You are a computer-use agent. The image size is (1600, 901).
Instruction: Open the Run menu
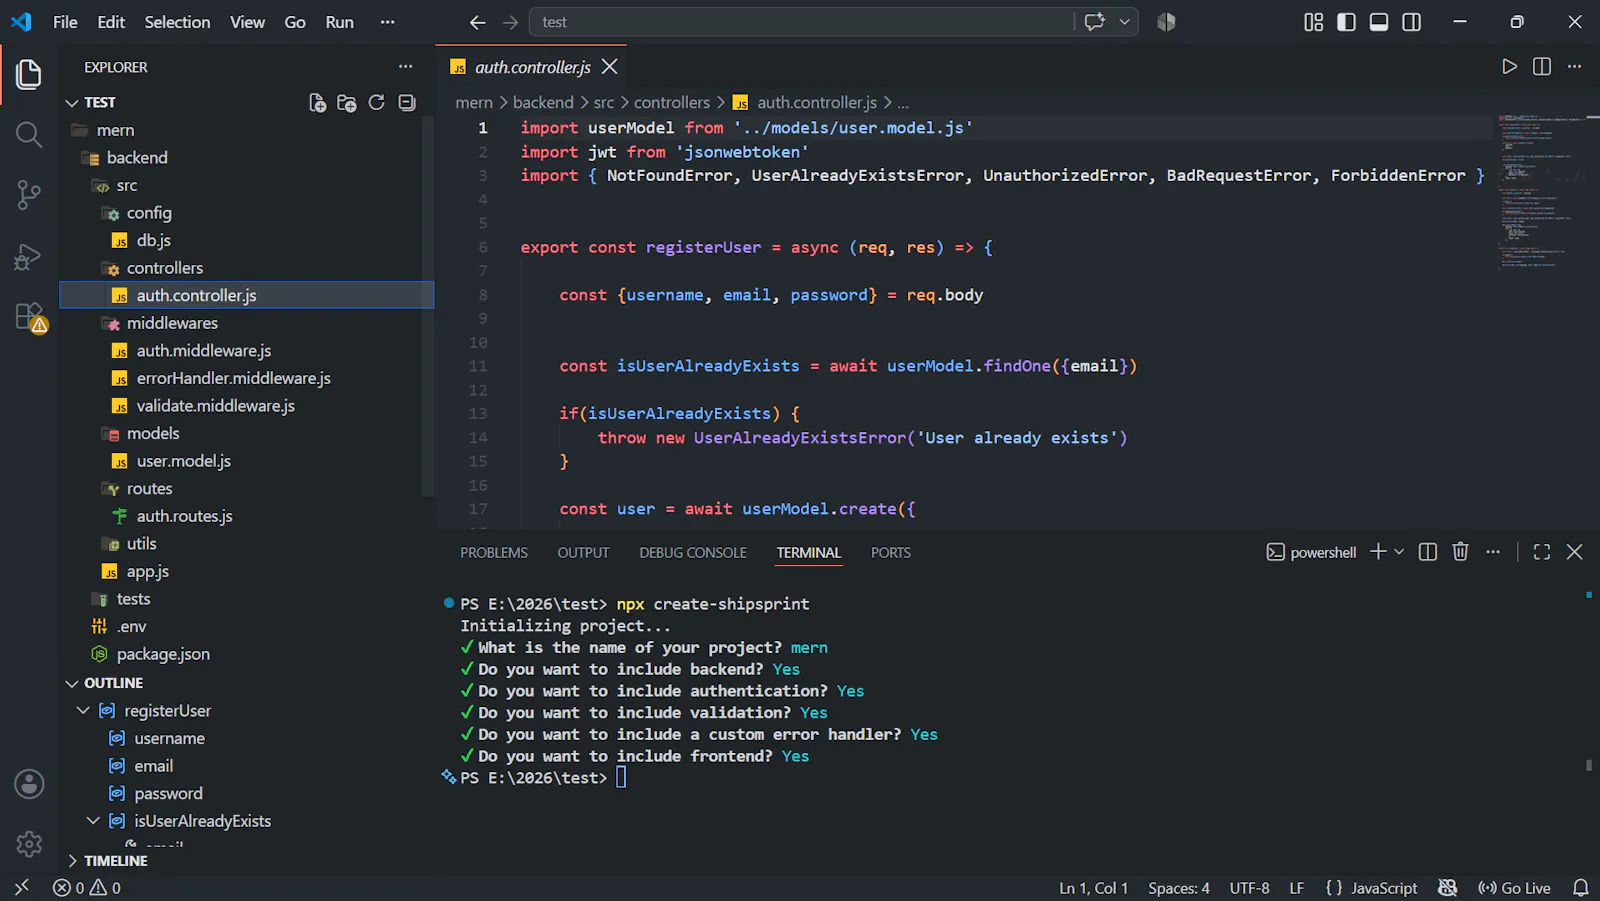[x=339, y=22]
